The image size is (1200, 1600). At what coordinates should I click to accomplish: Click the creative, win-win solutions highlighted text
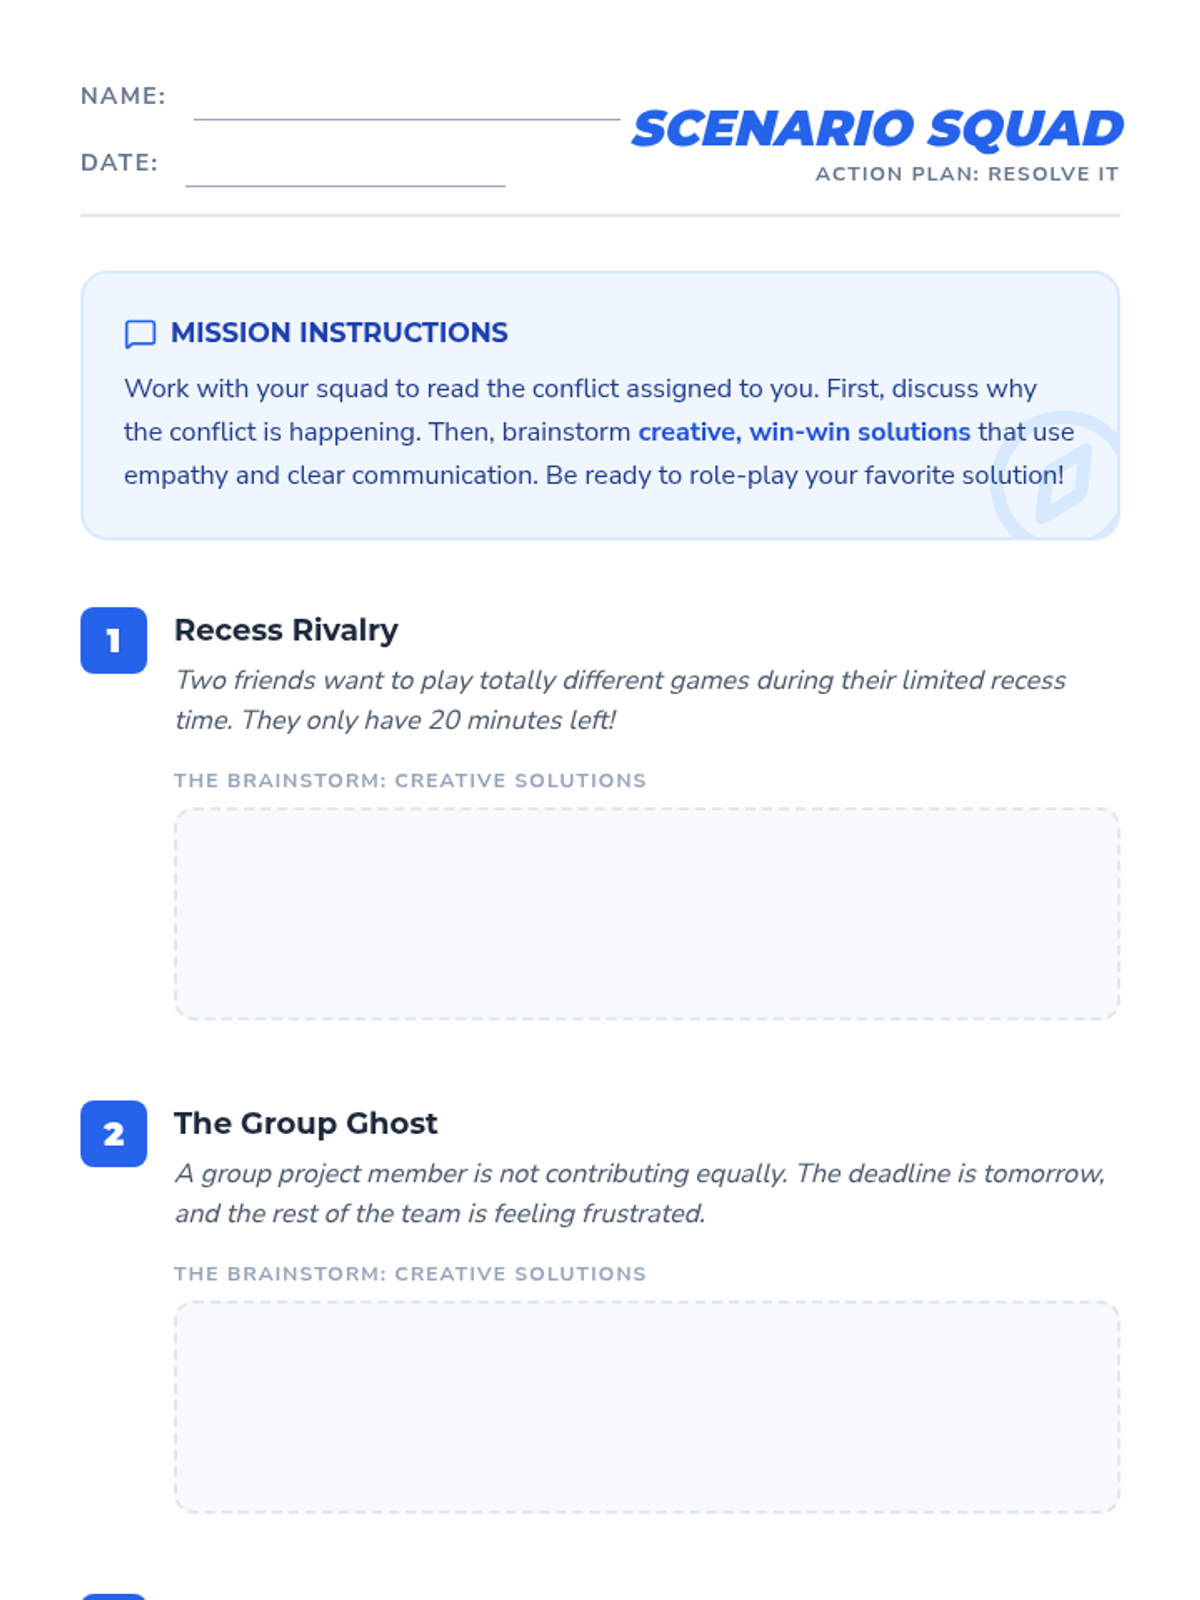(804, 432)
